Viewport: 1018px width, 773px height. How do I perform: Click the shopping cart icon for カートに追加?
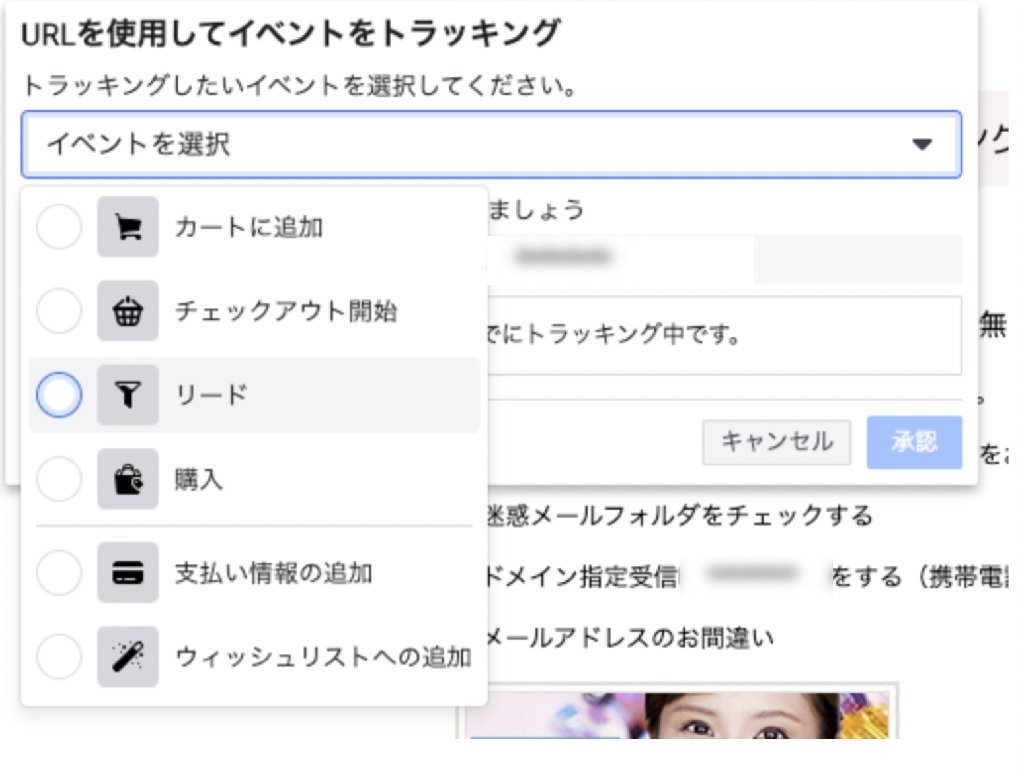(x=128, y=227)
